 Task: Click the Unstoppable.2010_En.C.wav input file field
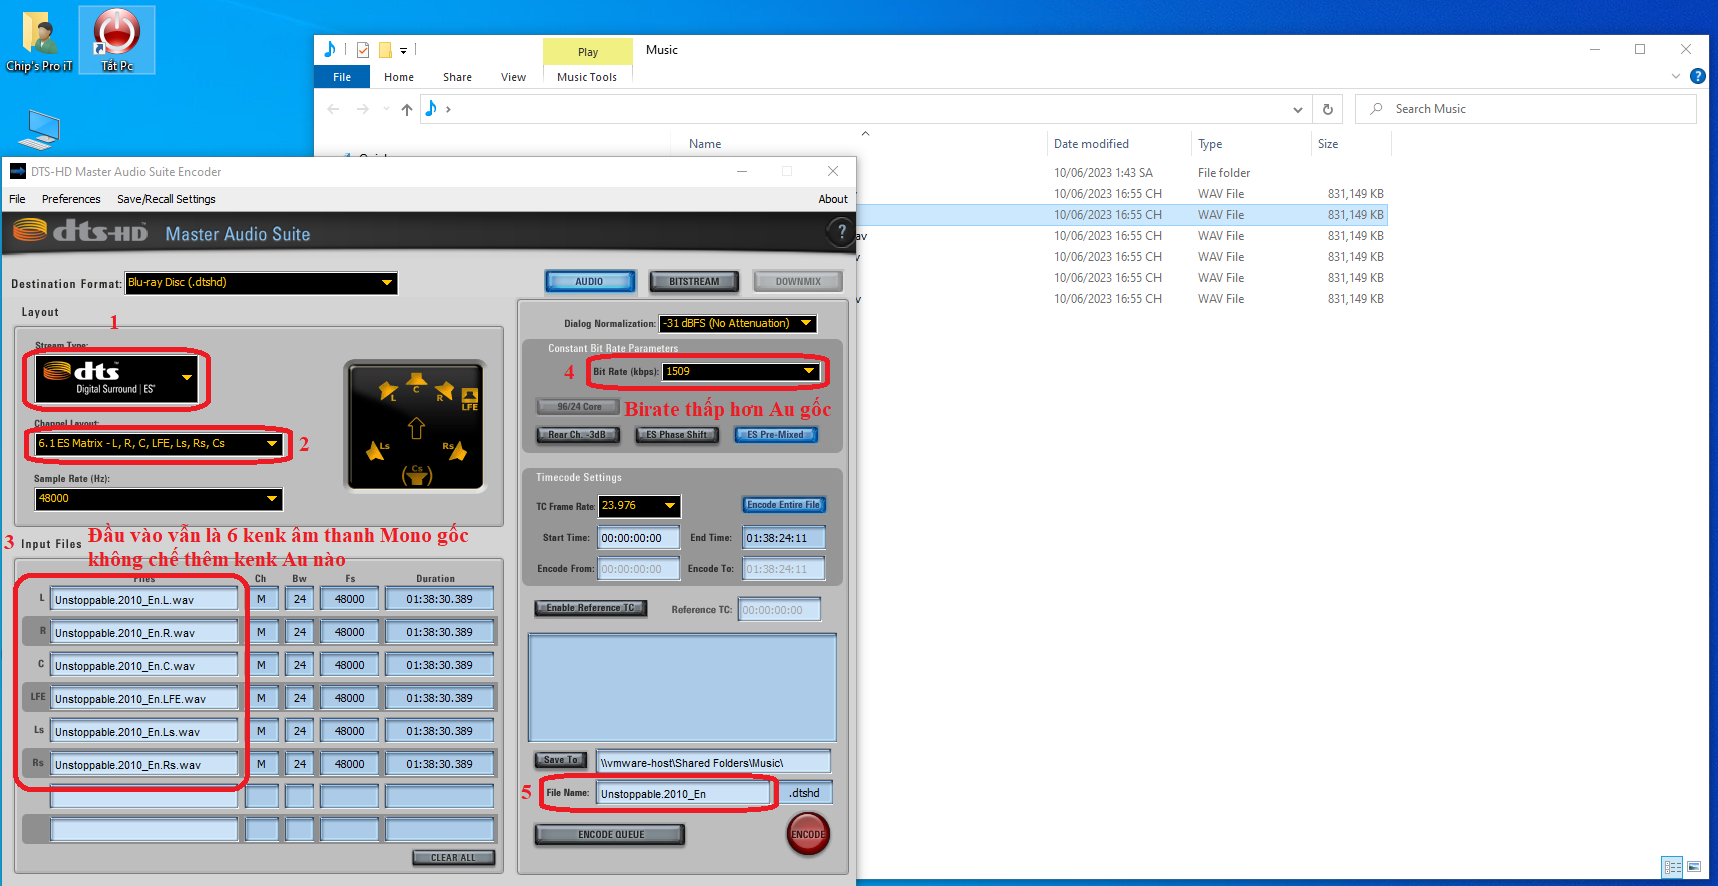(x=145, y=666)
